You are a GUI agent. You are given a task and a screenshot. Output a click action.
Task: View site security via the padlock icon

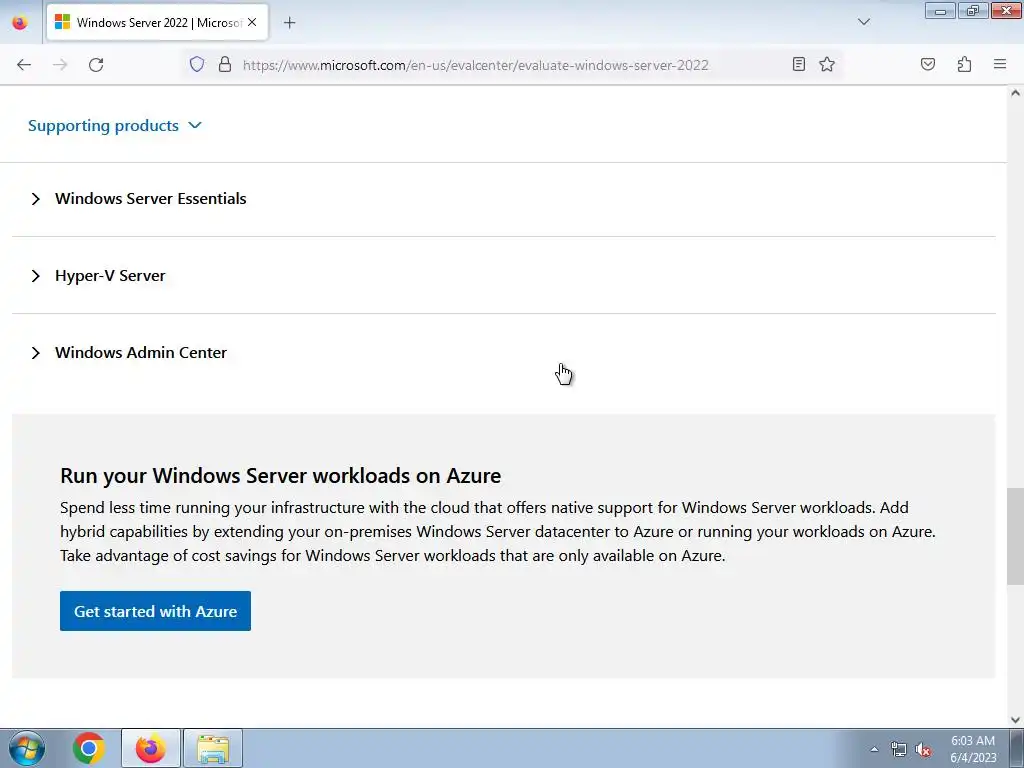pos(225,64)
